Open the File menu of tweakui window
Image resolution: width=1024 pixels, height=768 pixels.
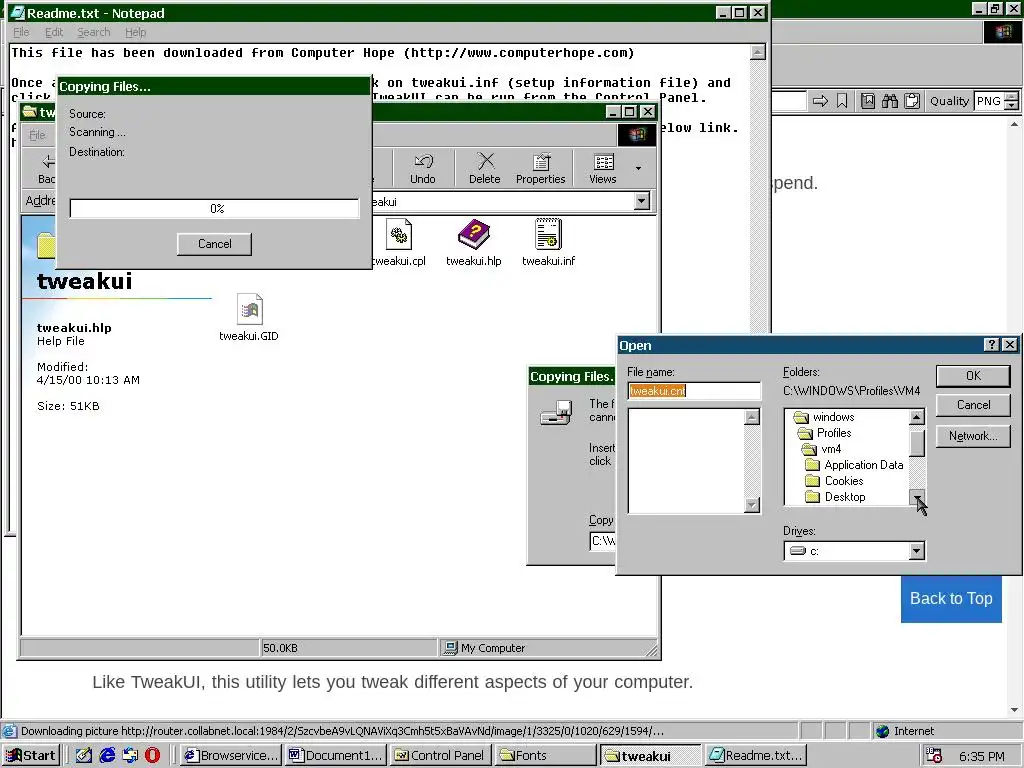(x=37, y=135)
